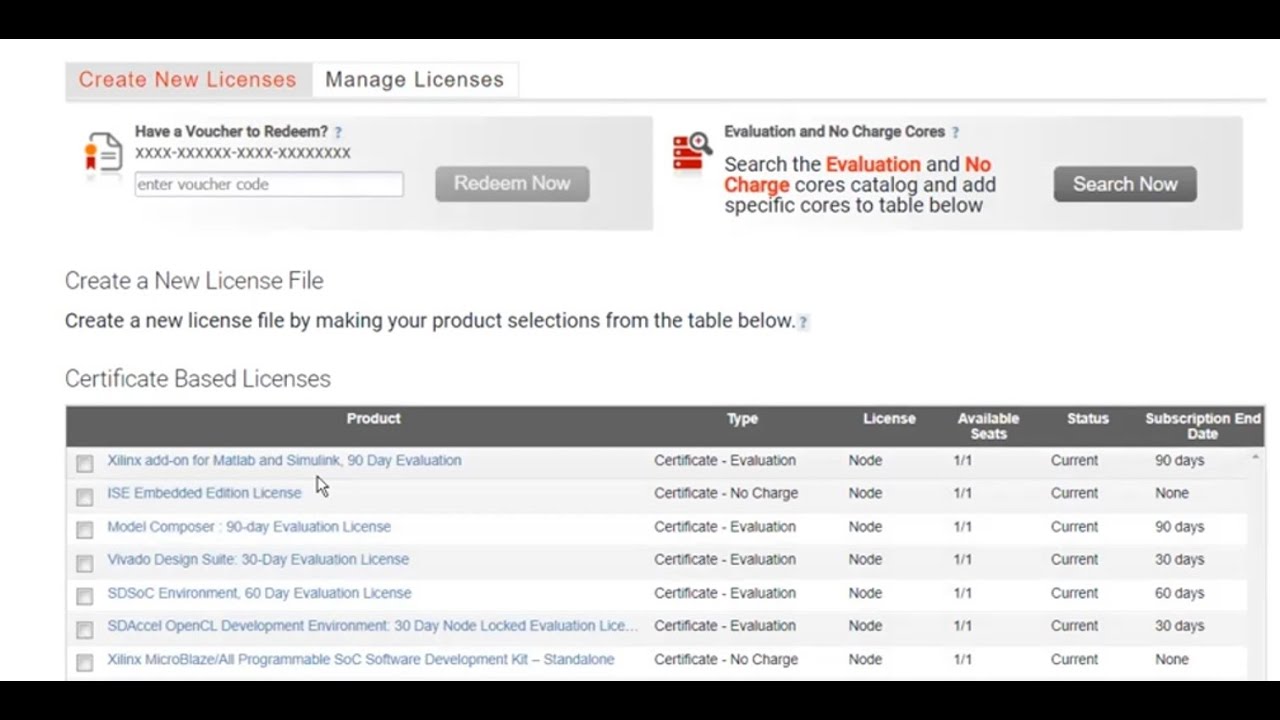Click the voucher code input field
This screenshot has height=720, width=1280.
click(x=269, y=184)
